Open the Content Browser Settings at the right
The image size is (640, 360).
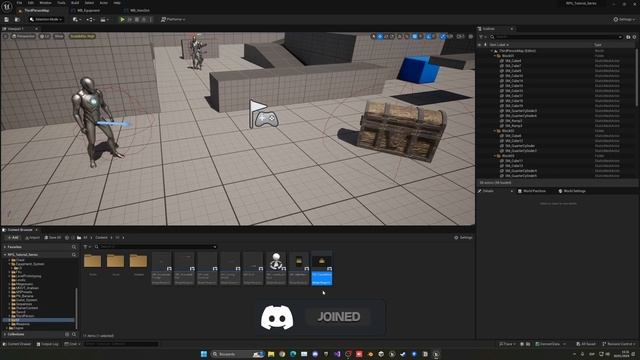tap(463, 238)
